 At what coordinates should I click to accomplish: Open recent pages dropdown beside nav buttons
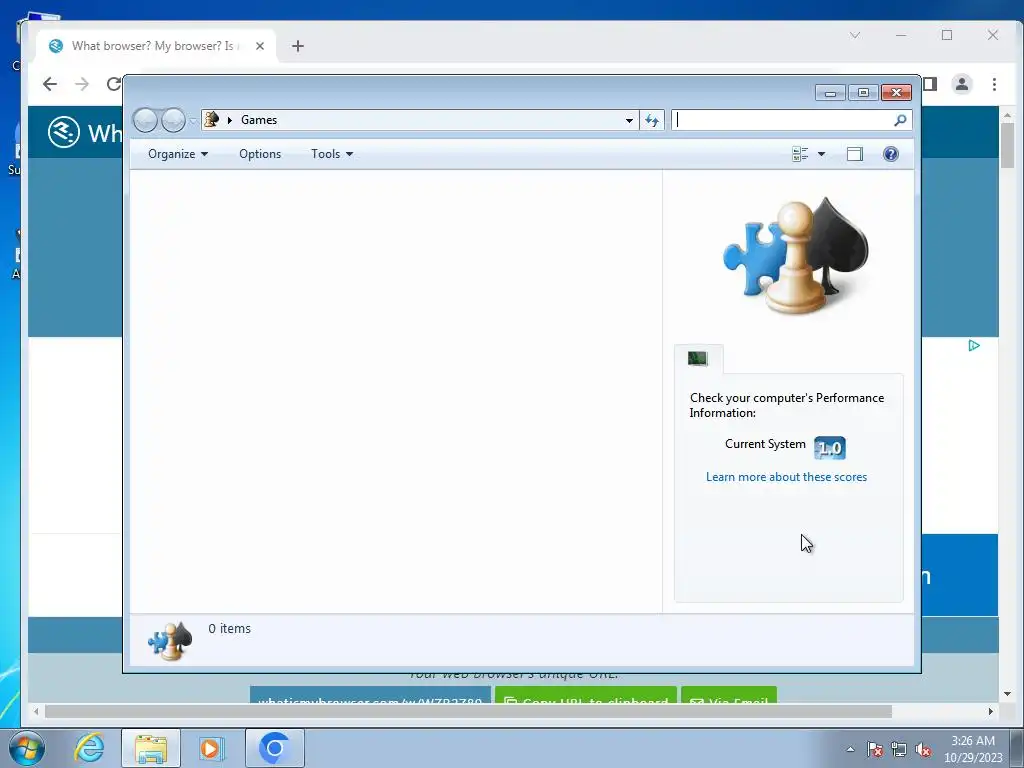(193, 121)
